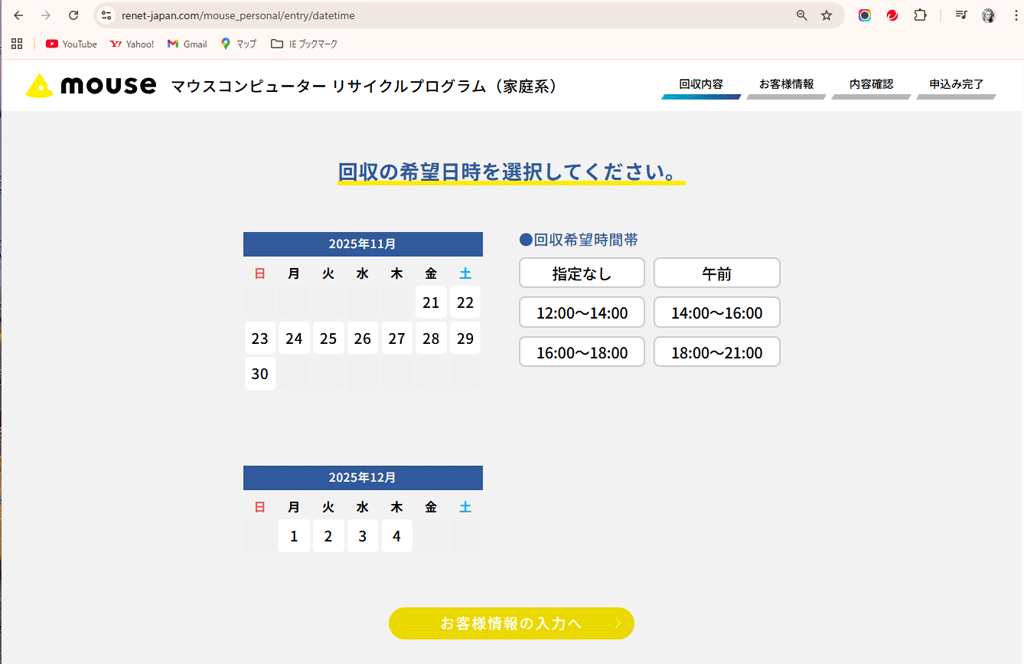Pick November 25 on the calendar

[328, 339]
